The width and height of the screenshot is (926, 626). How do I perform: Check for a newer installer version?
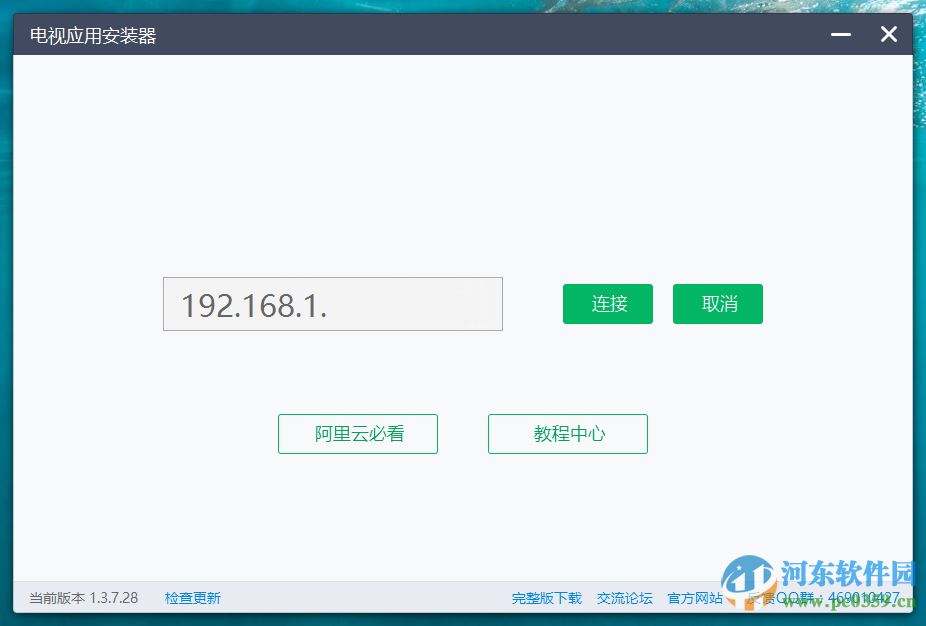(x=192, y=597)
